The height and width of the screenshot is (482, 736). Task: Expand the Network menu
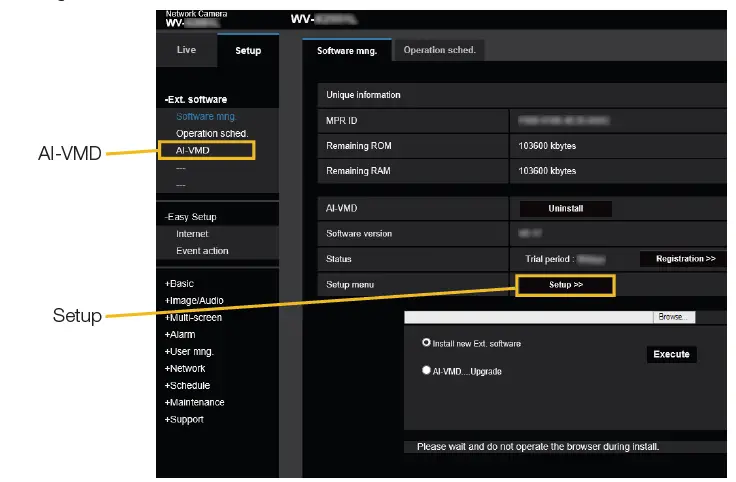184,368
